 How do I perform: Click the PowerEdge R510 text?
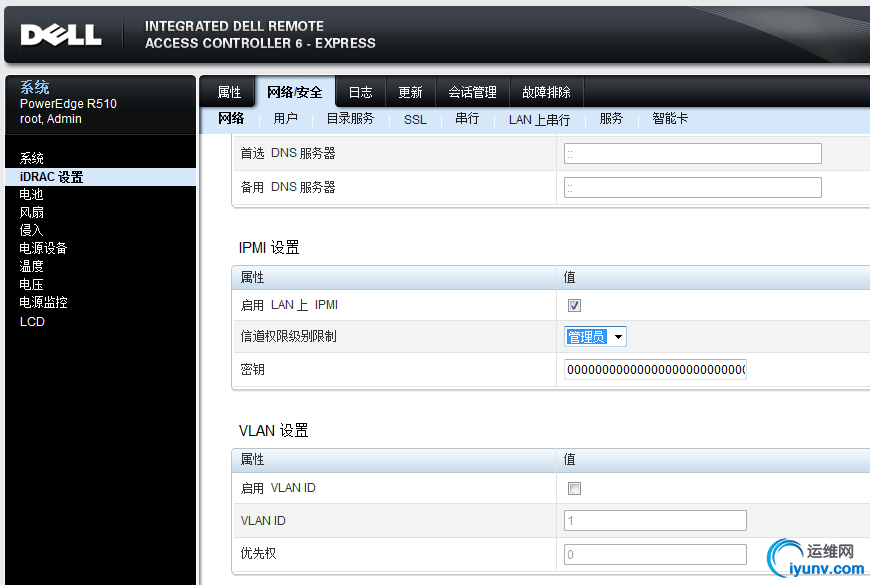(68, 104)
